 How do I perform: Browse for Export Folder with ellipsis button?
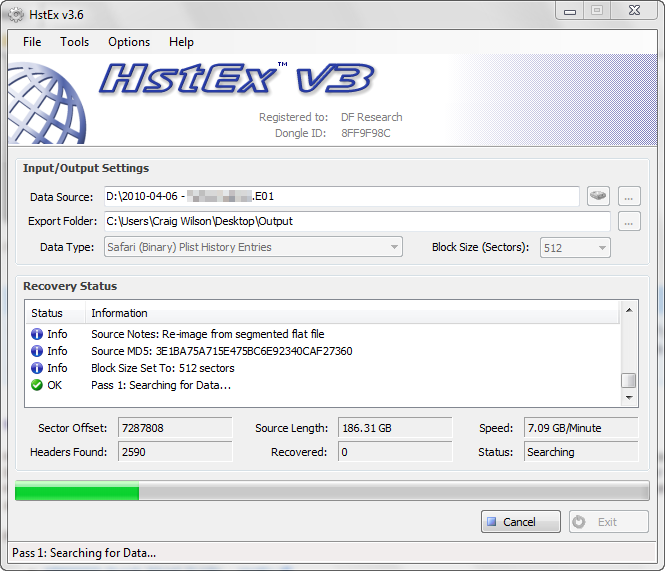[x=629, y=221]
